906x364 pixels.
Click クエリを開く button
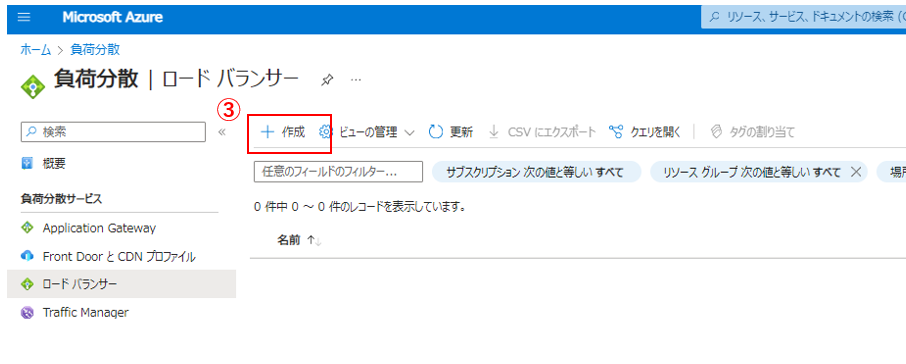(645, 132)
